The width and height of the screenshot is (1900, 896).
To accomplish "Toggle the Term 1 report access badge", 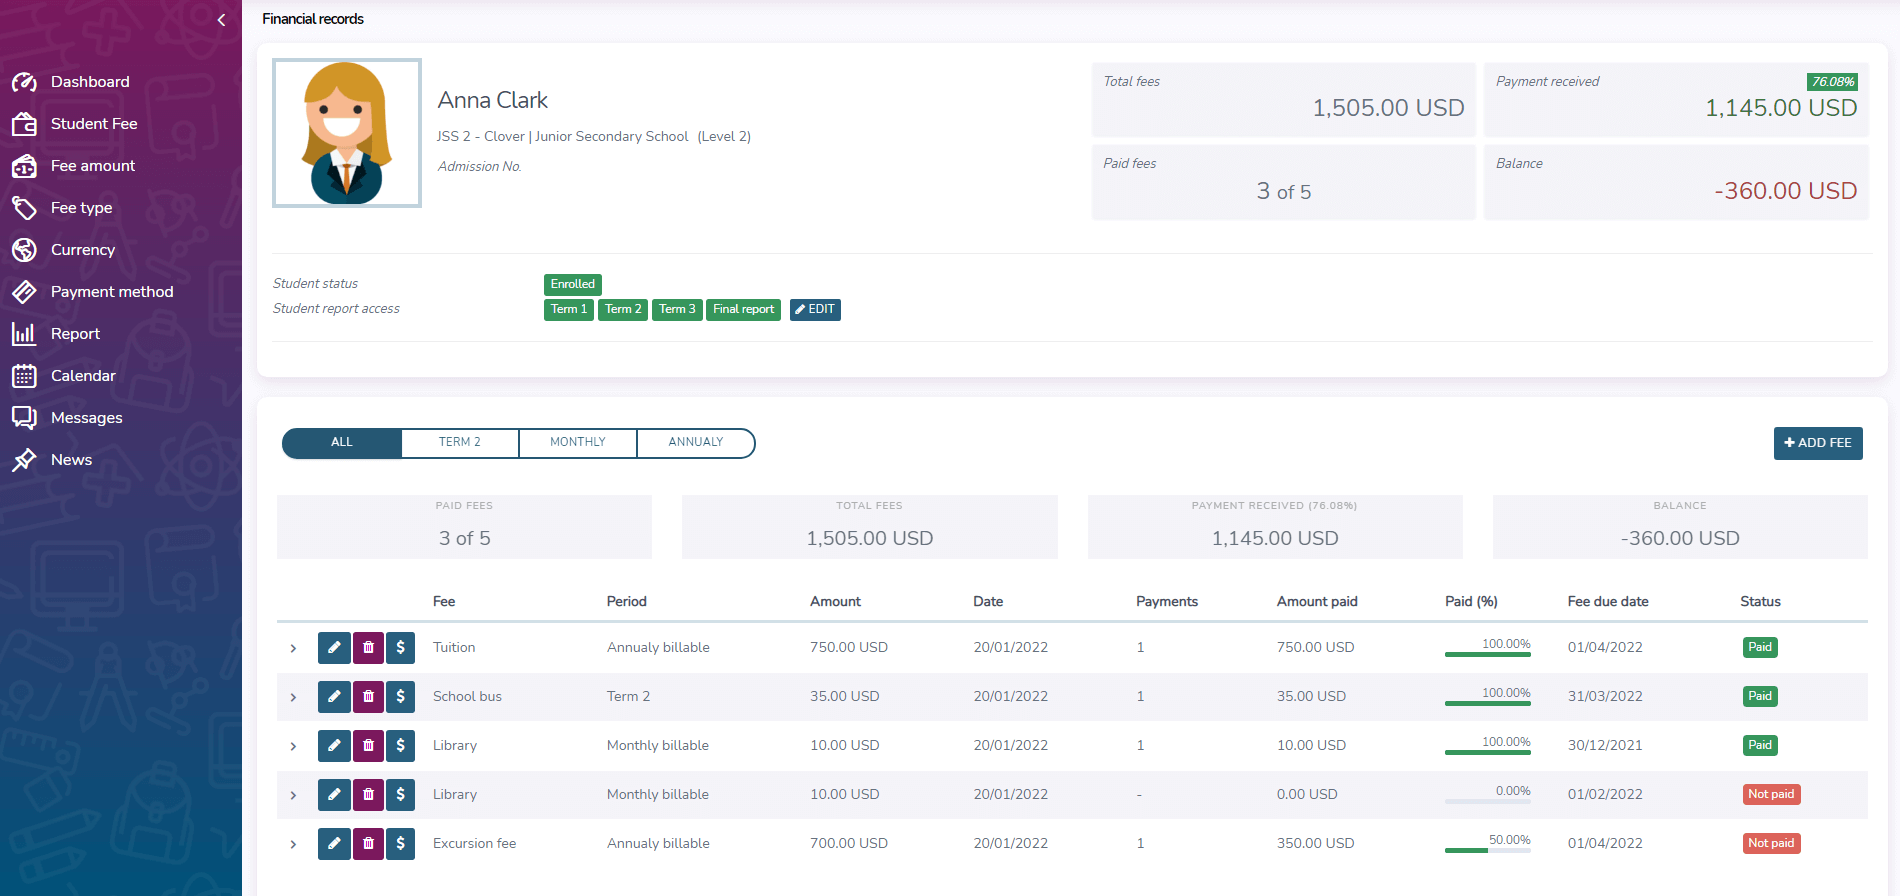I will [568, 310].
